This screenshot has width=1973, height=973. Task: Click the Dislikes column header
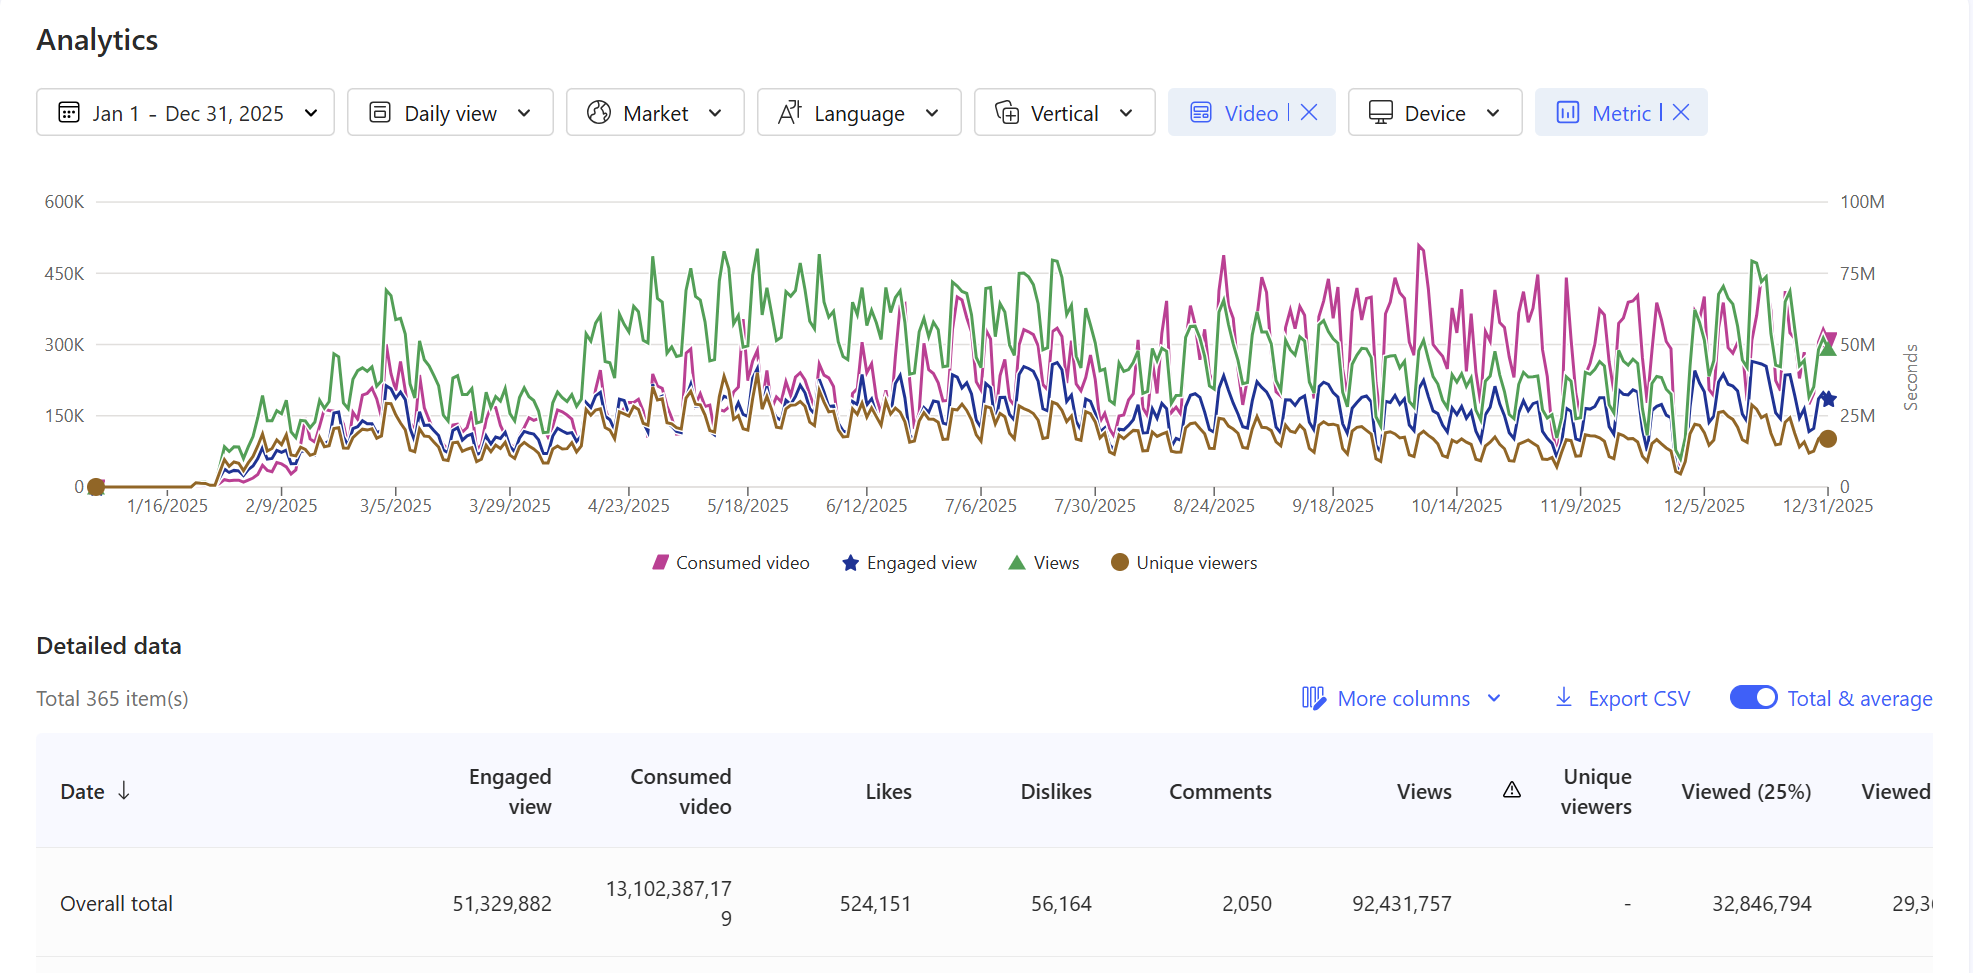tap(1056, 791)
